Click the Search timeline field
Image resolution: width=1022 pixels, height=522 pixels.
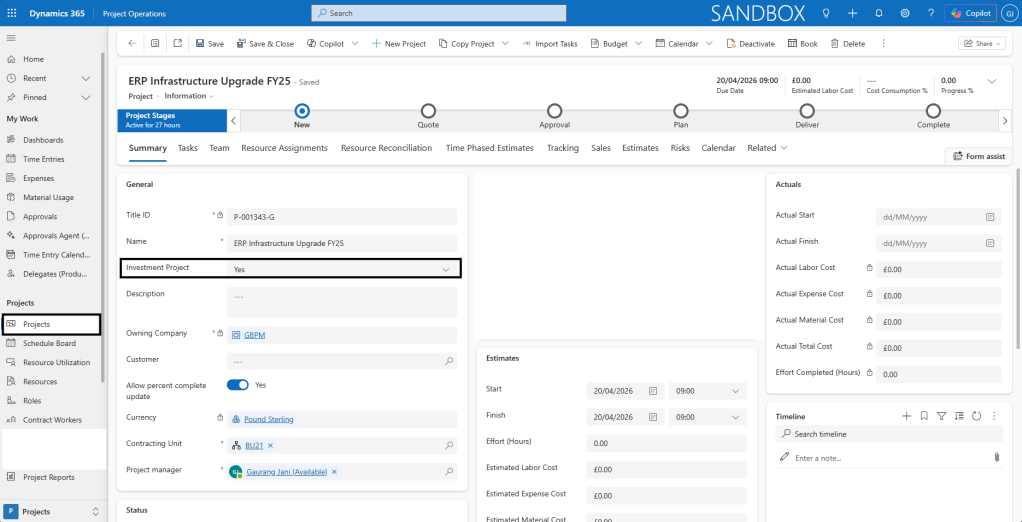pyautogui.click(x=890, y=434)
